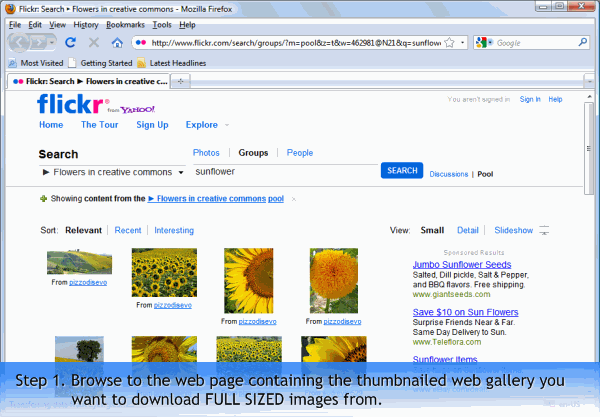The width and height of the screenshot is (600, 417).
Task: Switch search to People tab
Action: [300, 153]
